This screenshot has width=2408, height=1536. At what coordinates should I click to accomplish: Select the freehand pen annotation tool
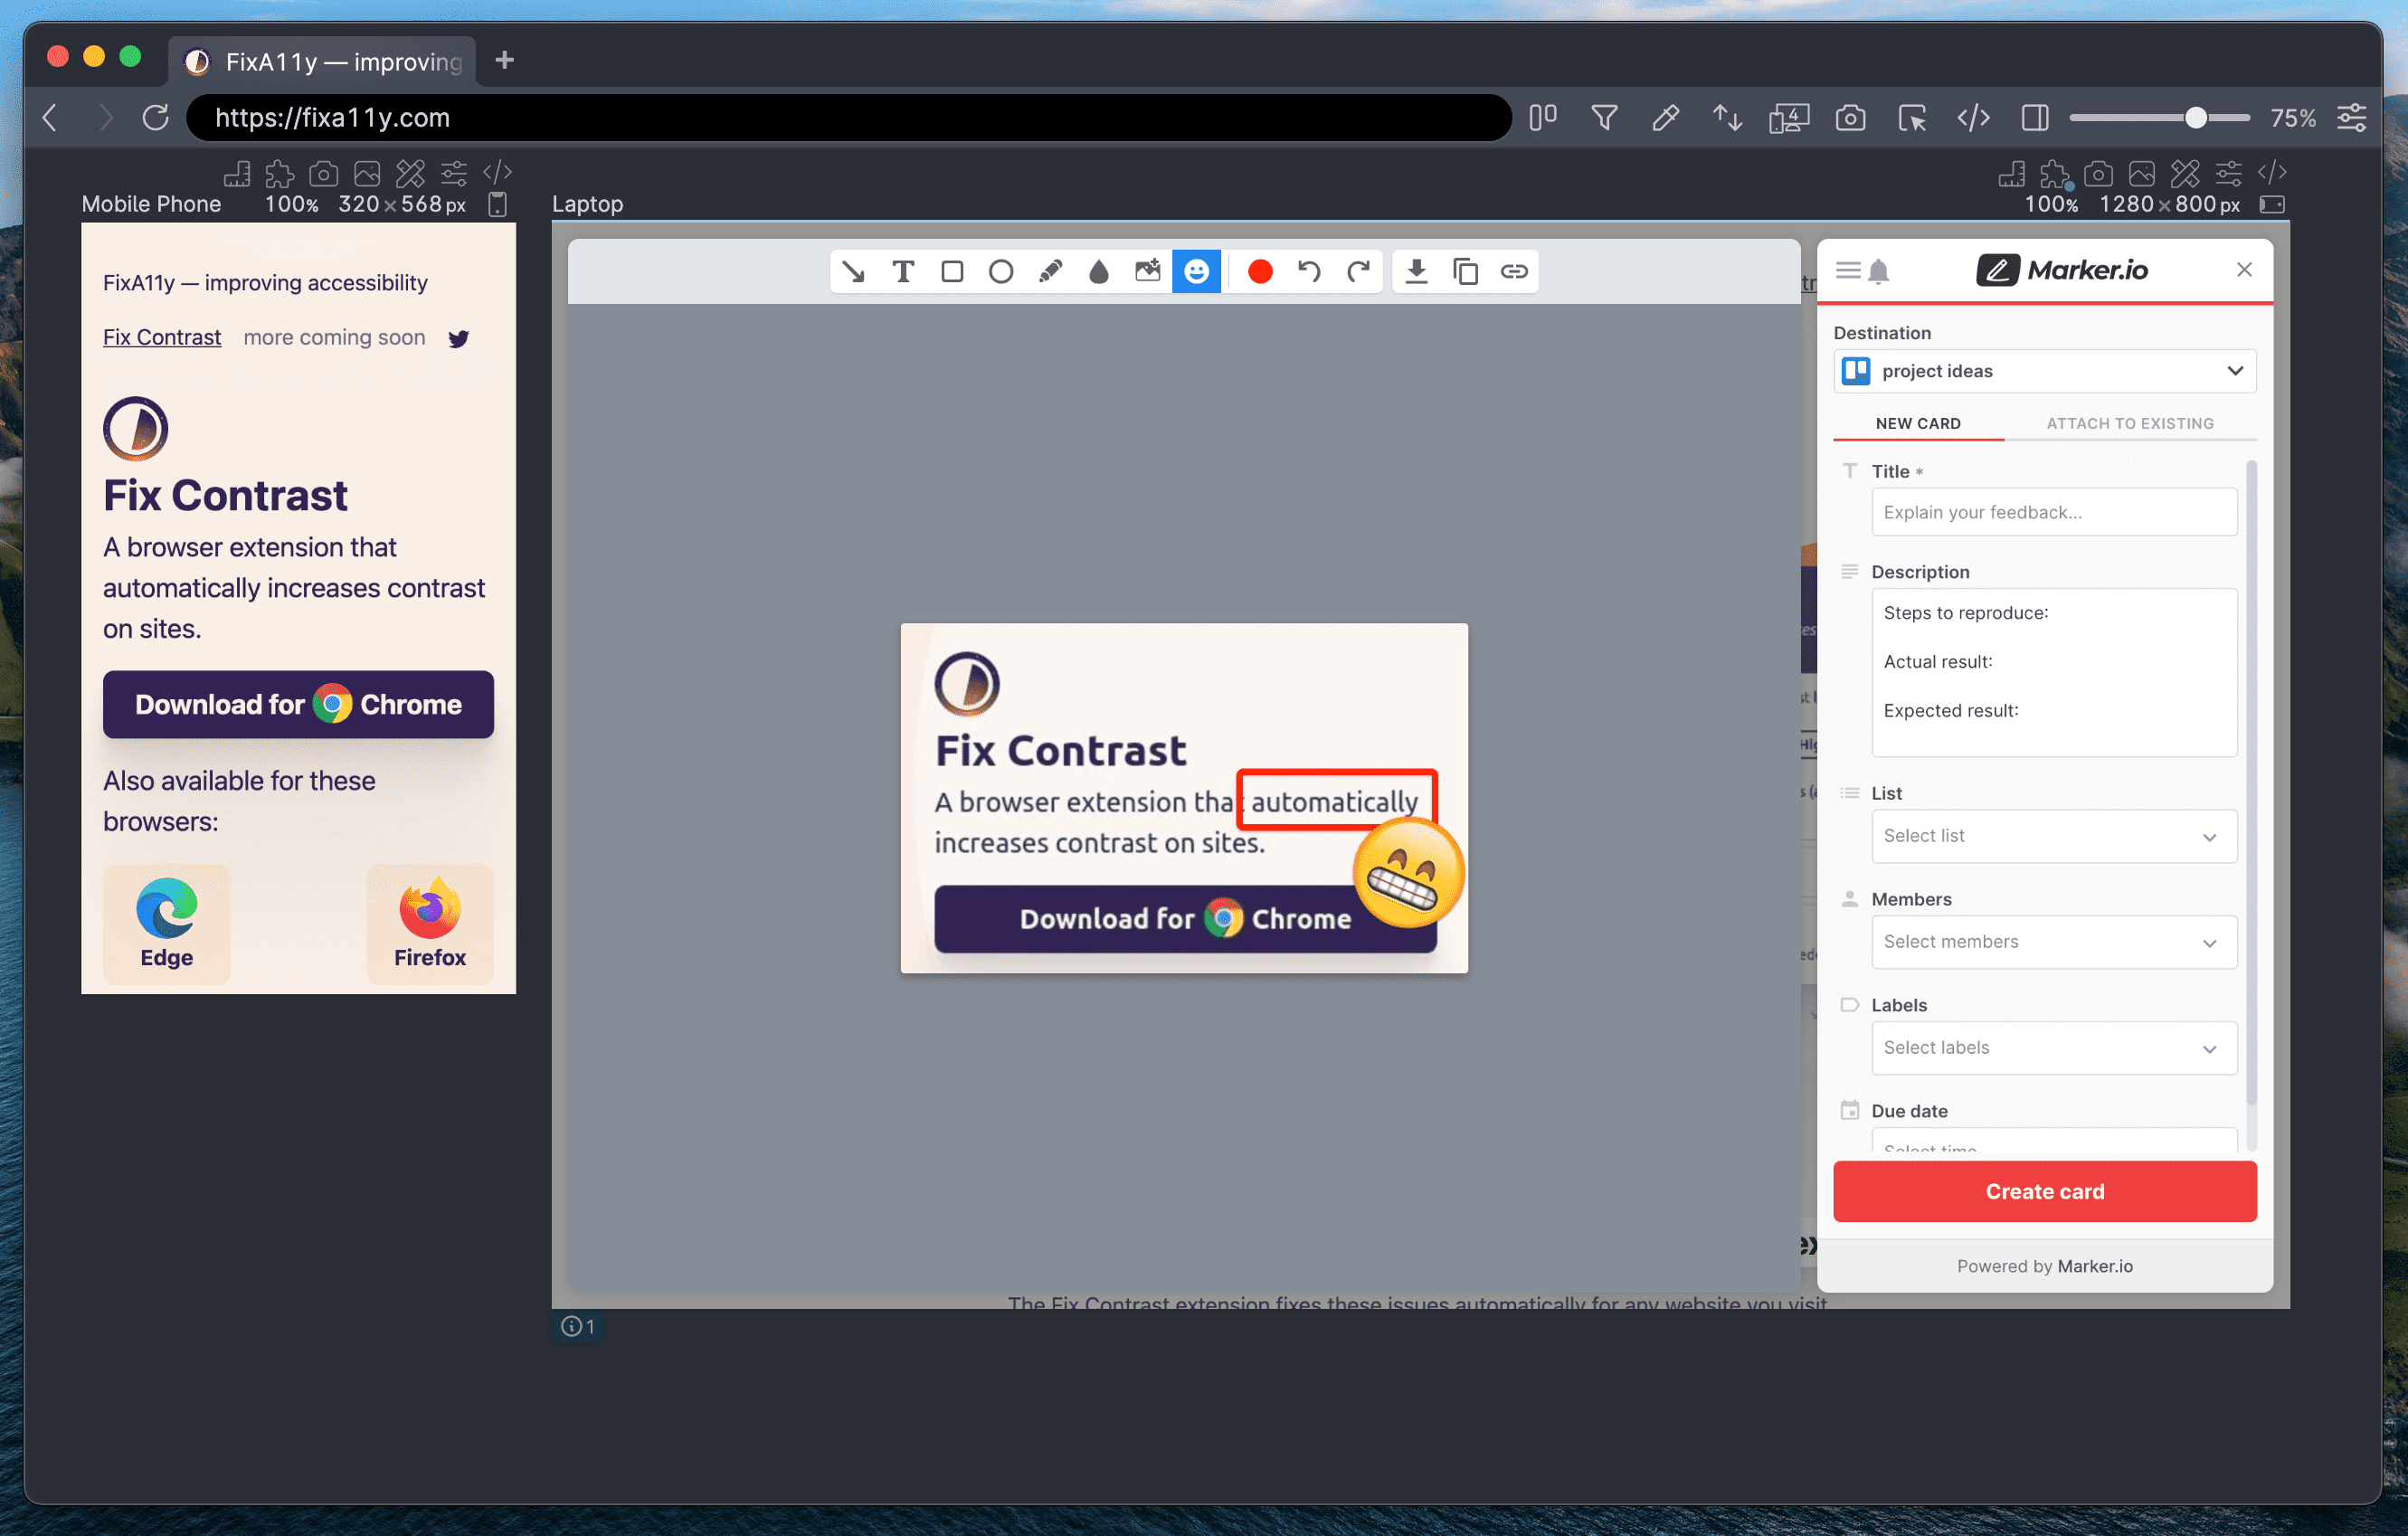[1050, 271]
